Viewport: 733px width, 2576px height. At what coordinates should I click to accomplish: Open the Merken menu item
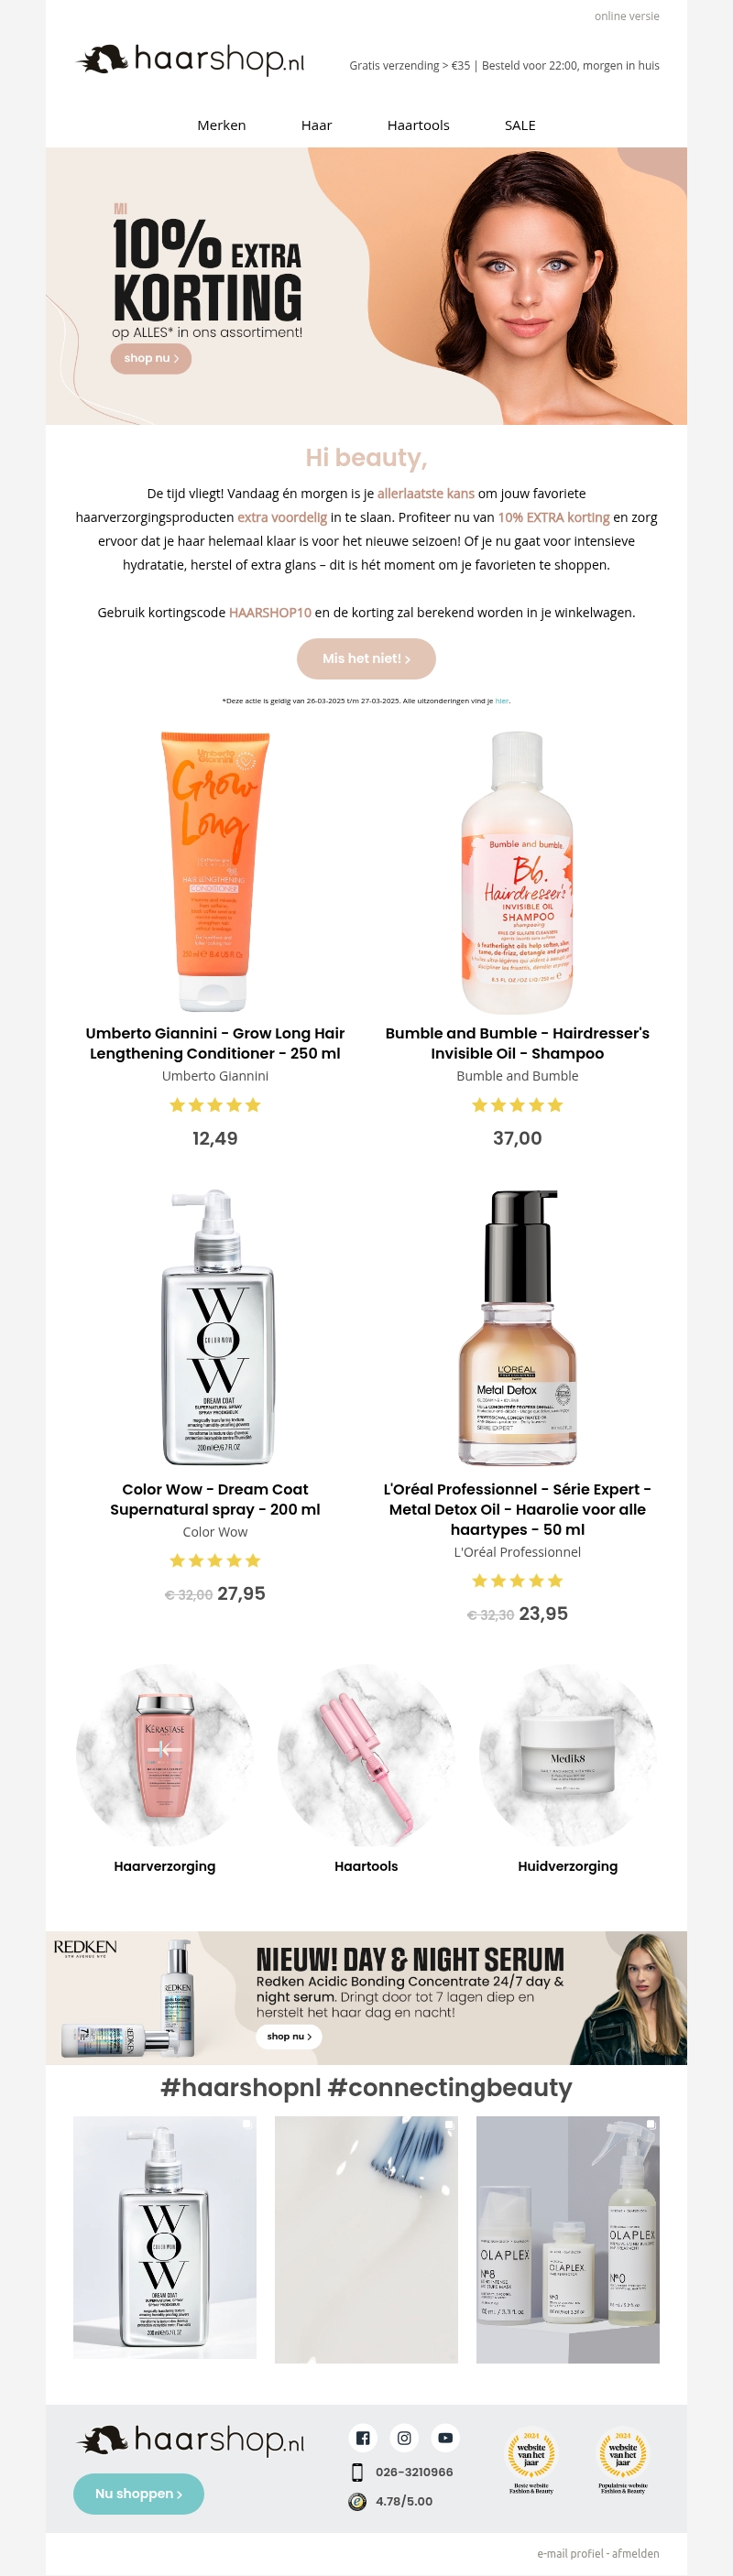221,125
